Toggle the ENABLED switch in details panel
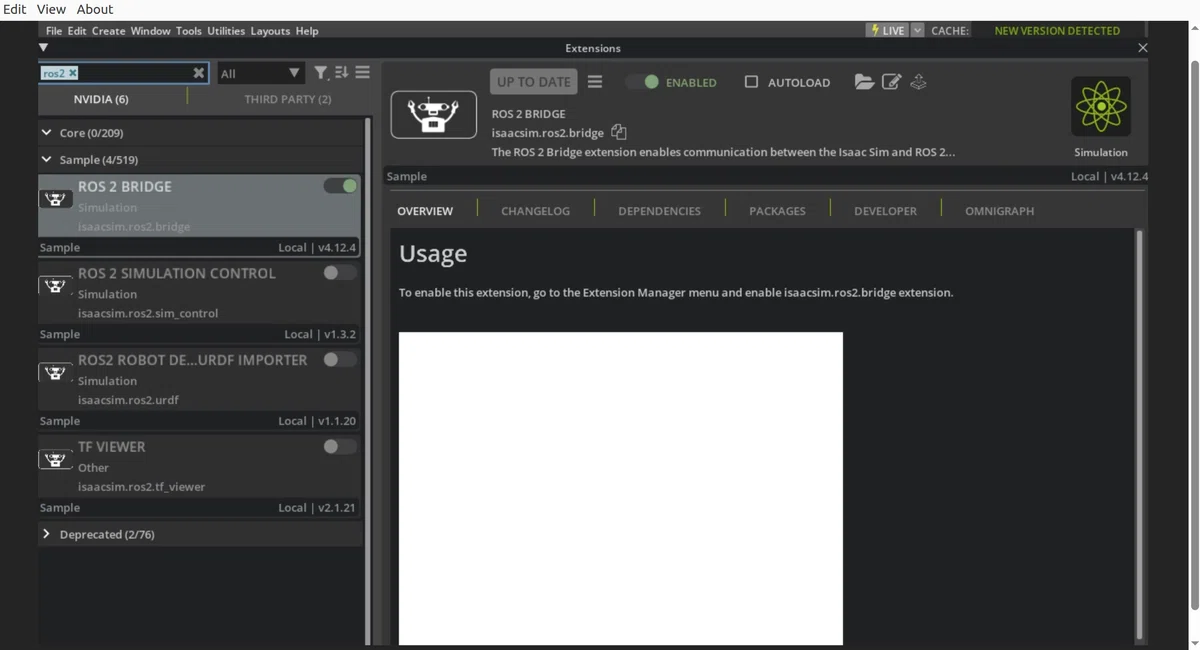Image resolution: width=1200 pixels, height=650 pixels. click(x=643, y=82)
